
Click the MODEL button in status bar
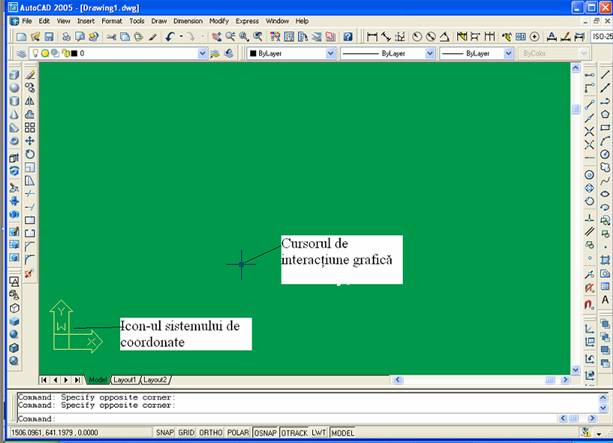point(343,433)
